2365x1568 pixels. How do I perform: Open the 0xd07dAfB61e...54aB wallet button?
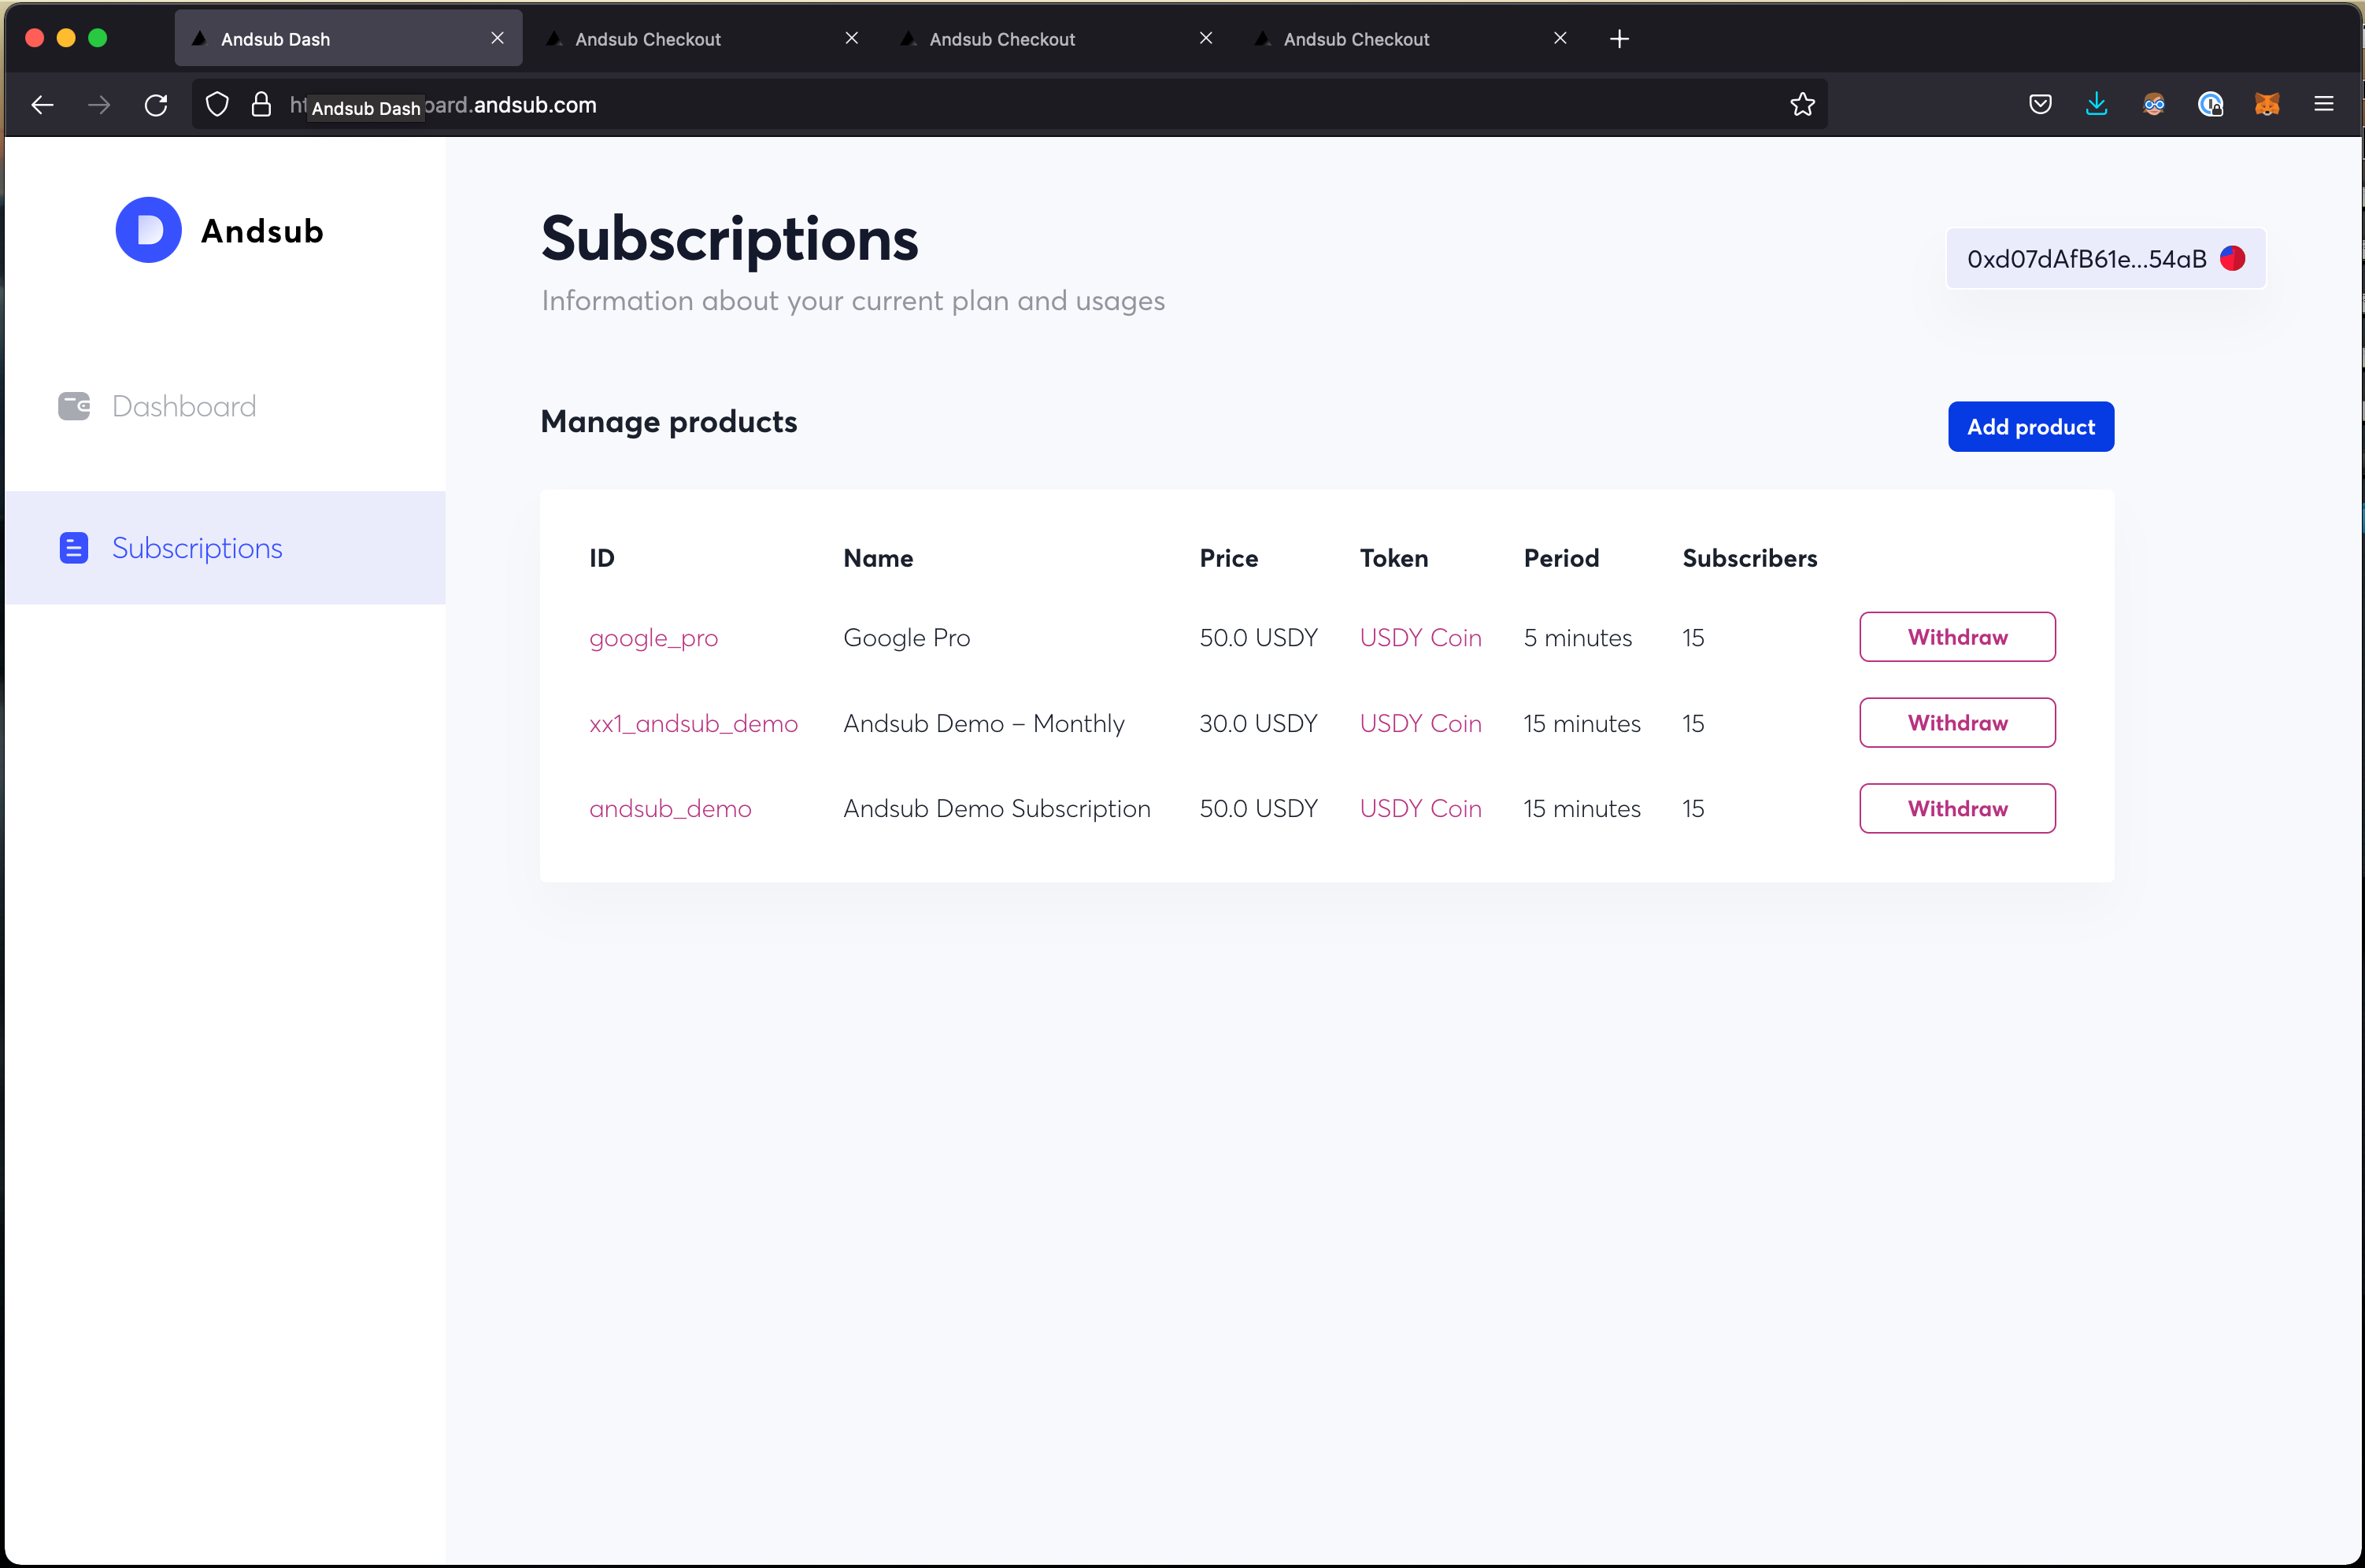(2105, 259)
